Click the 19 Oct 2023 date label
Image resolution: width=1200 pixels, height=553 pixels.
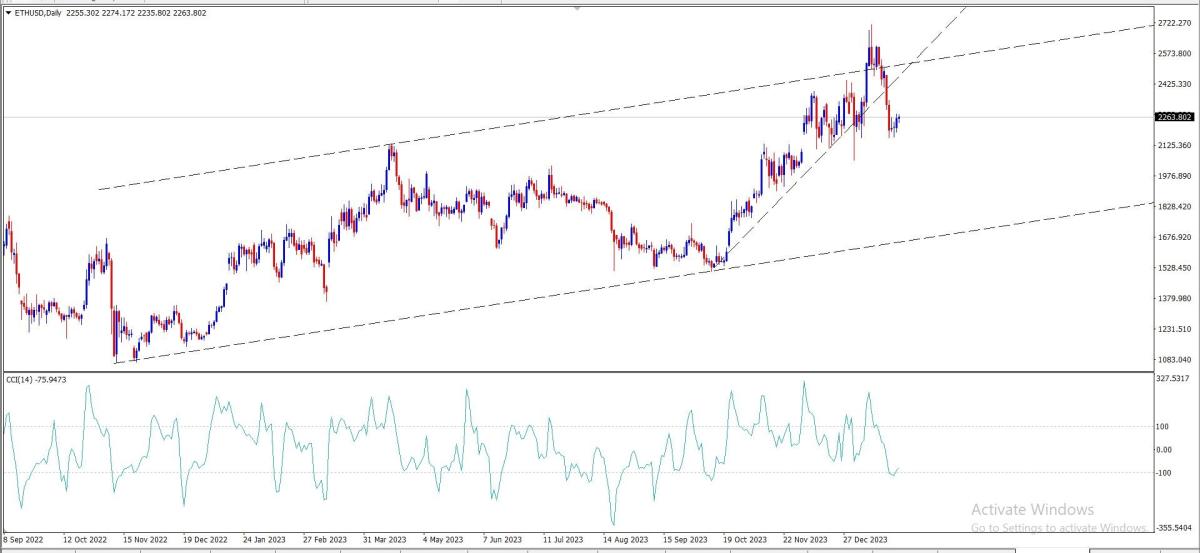click(x=745, y=540)
